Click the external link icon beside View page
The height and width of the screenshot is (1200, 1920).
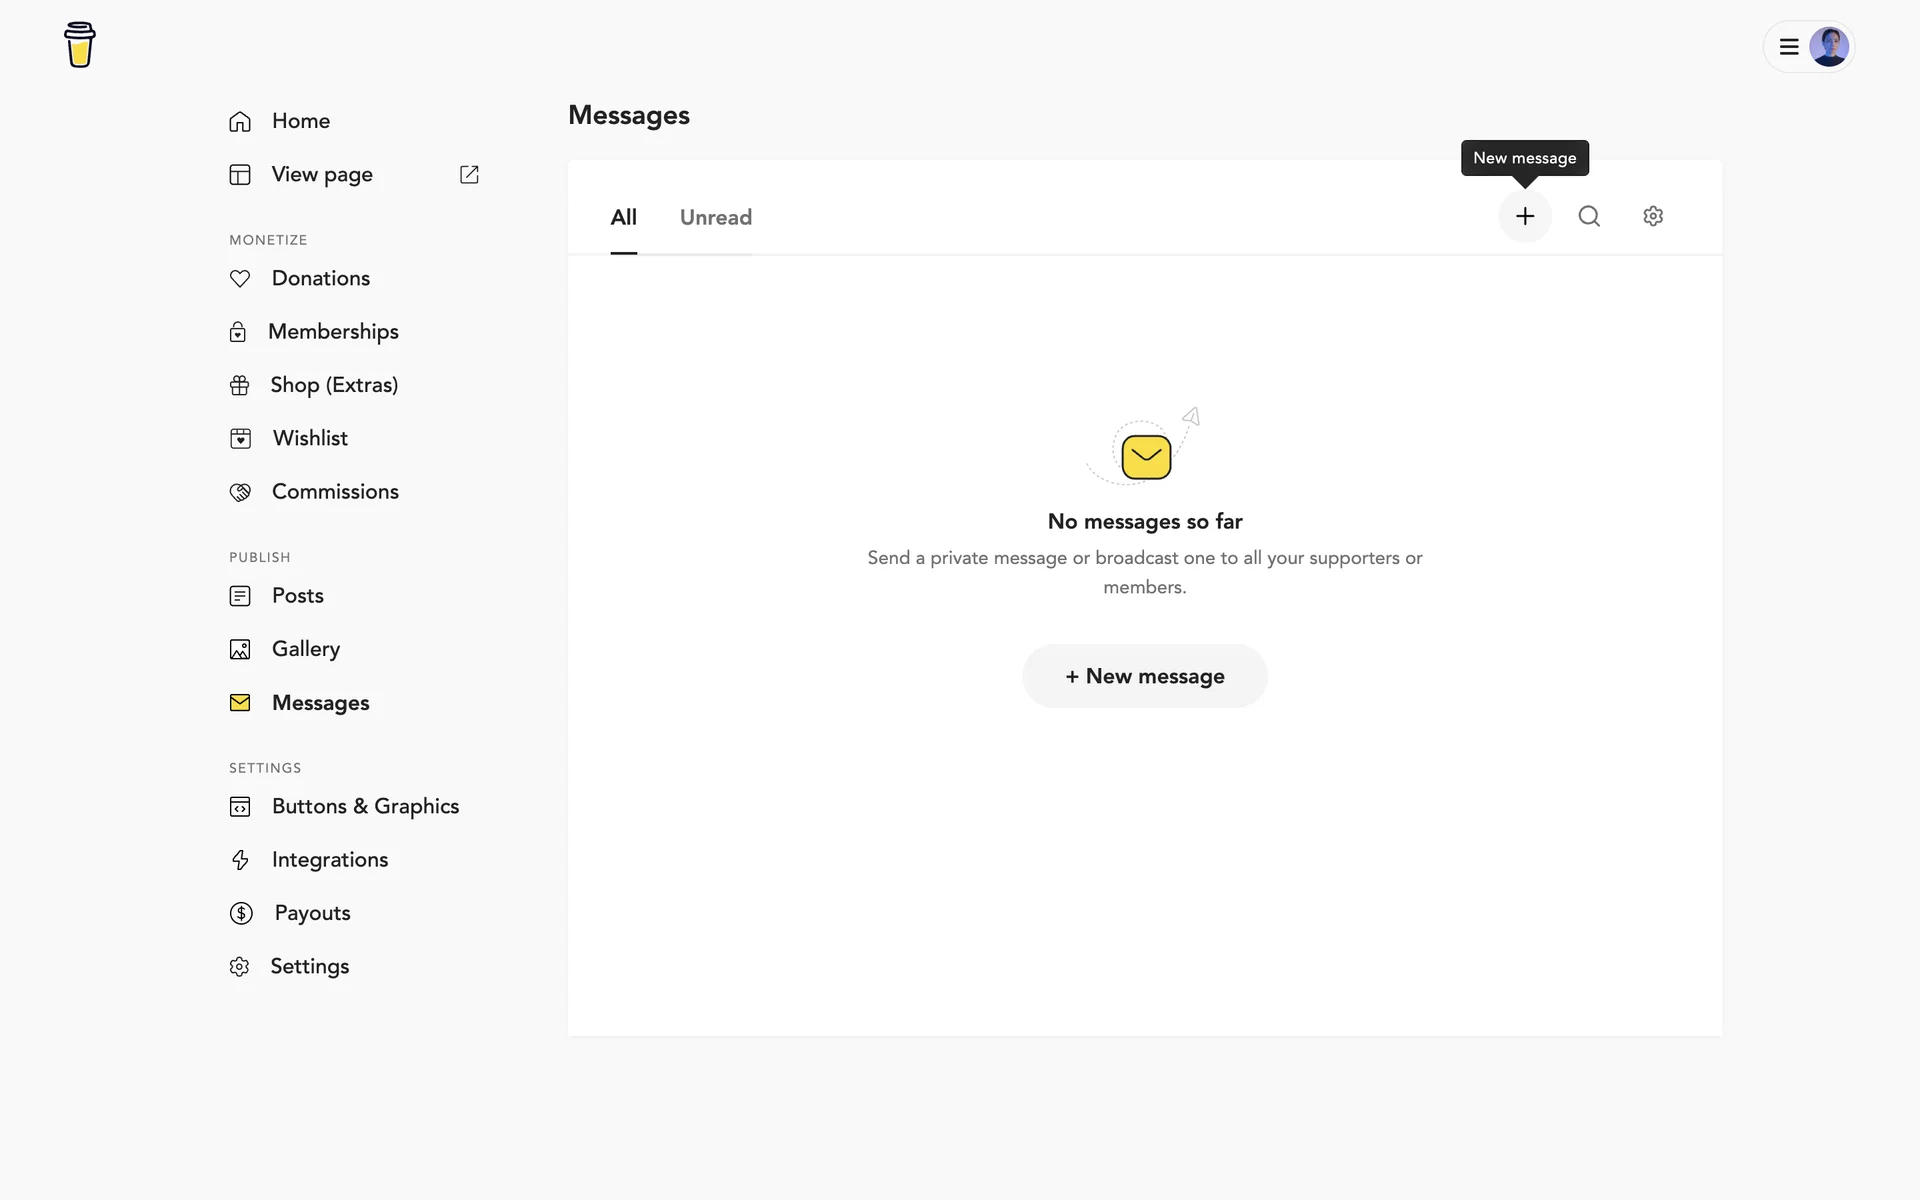[x=469, y=175]
